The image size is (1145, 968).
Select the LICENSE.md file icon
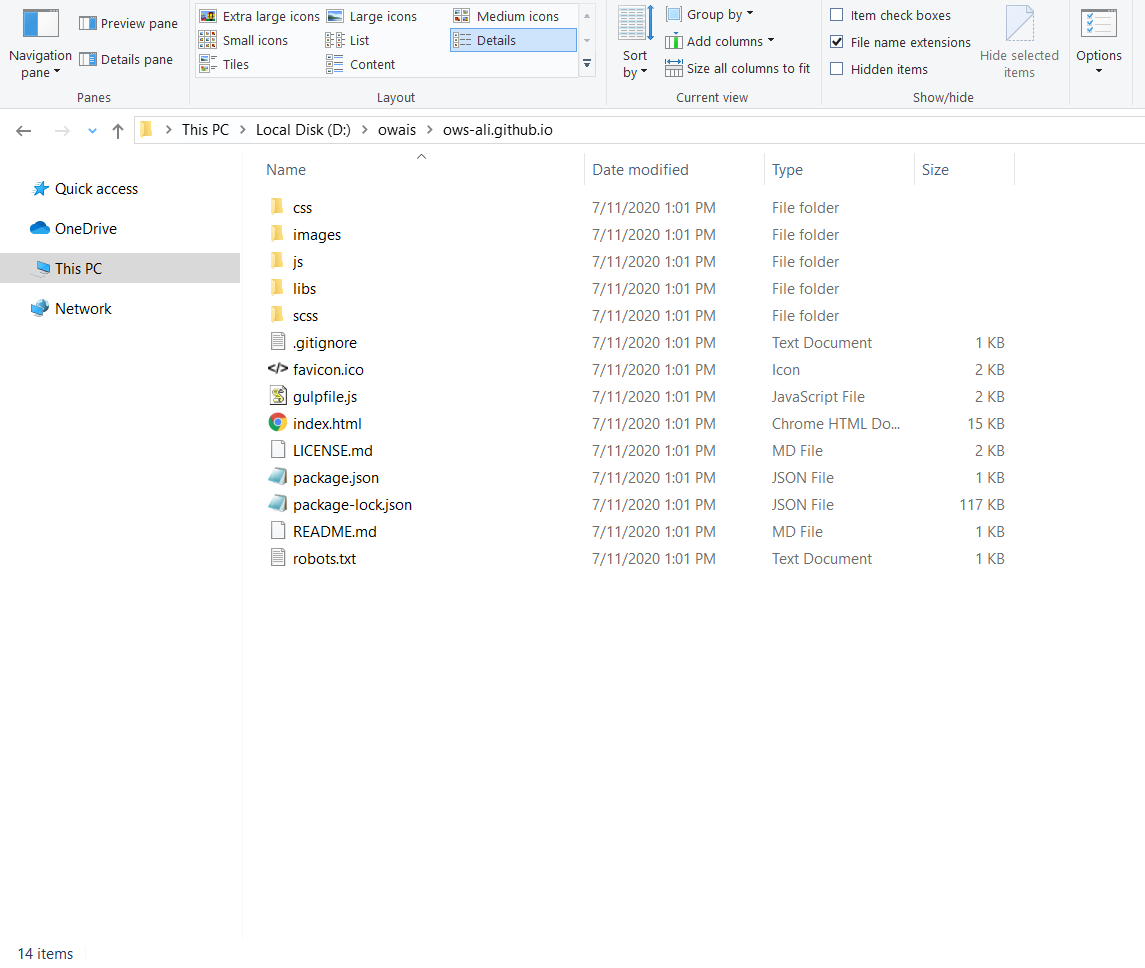click(x=277, y=450)
